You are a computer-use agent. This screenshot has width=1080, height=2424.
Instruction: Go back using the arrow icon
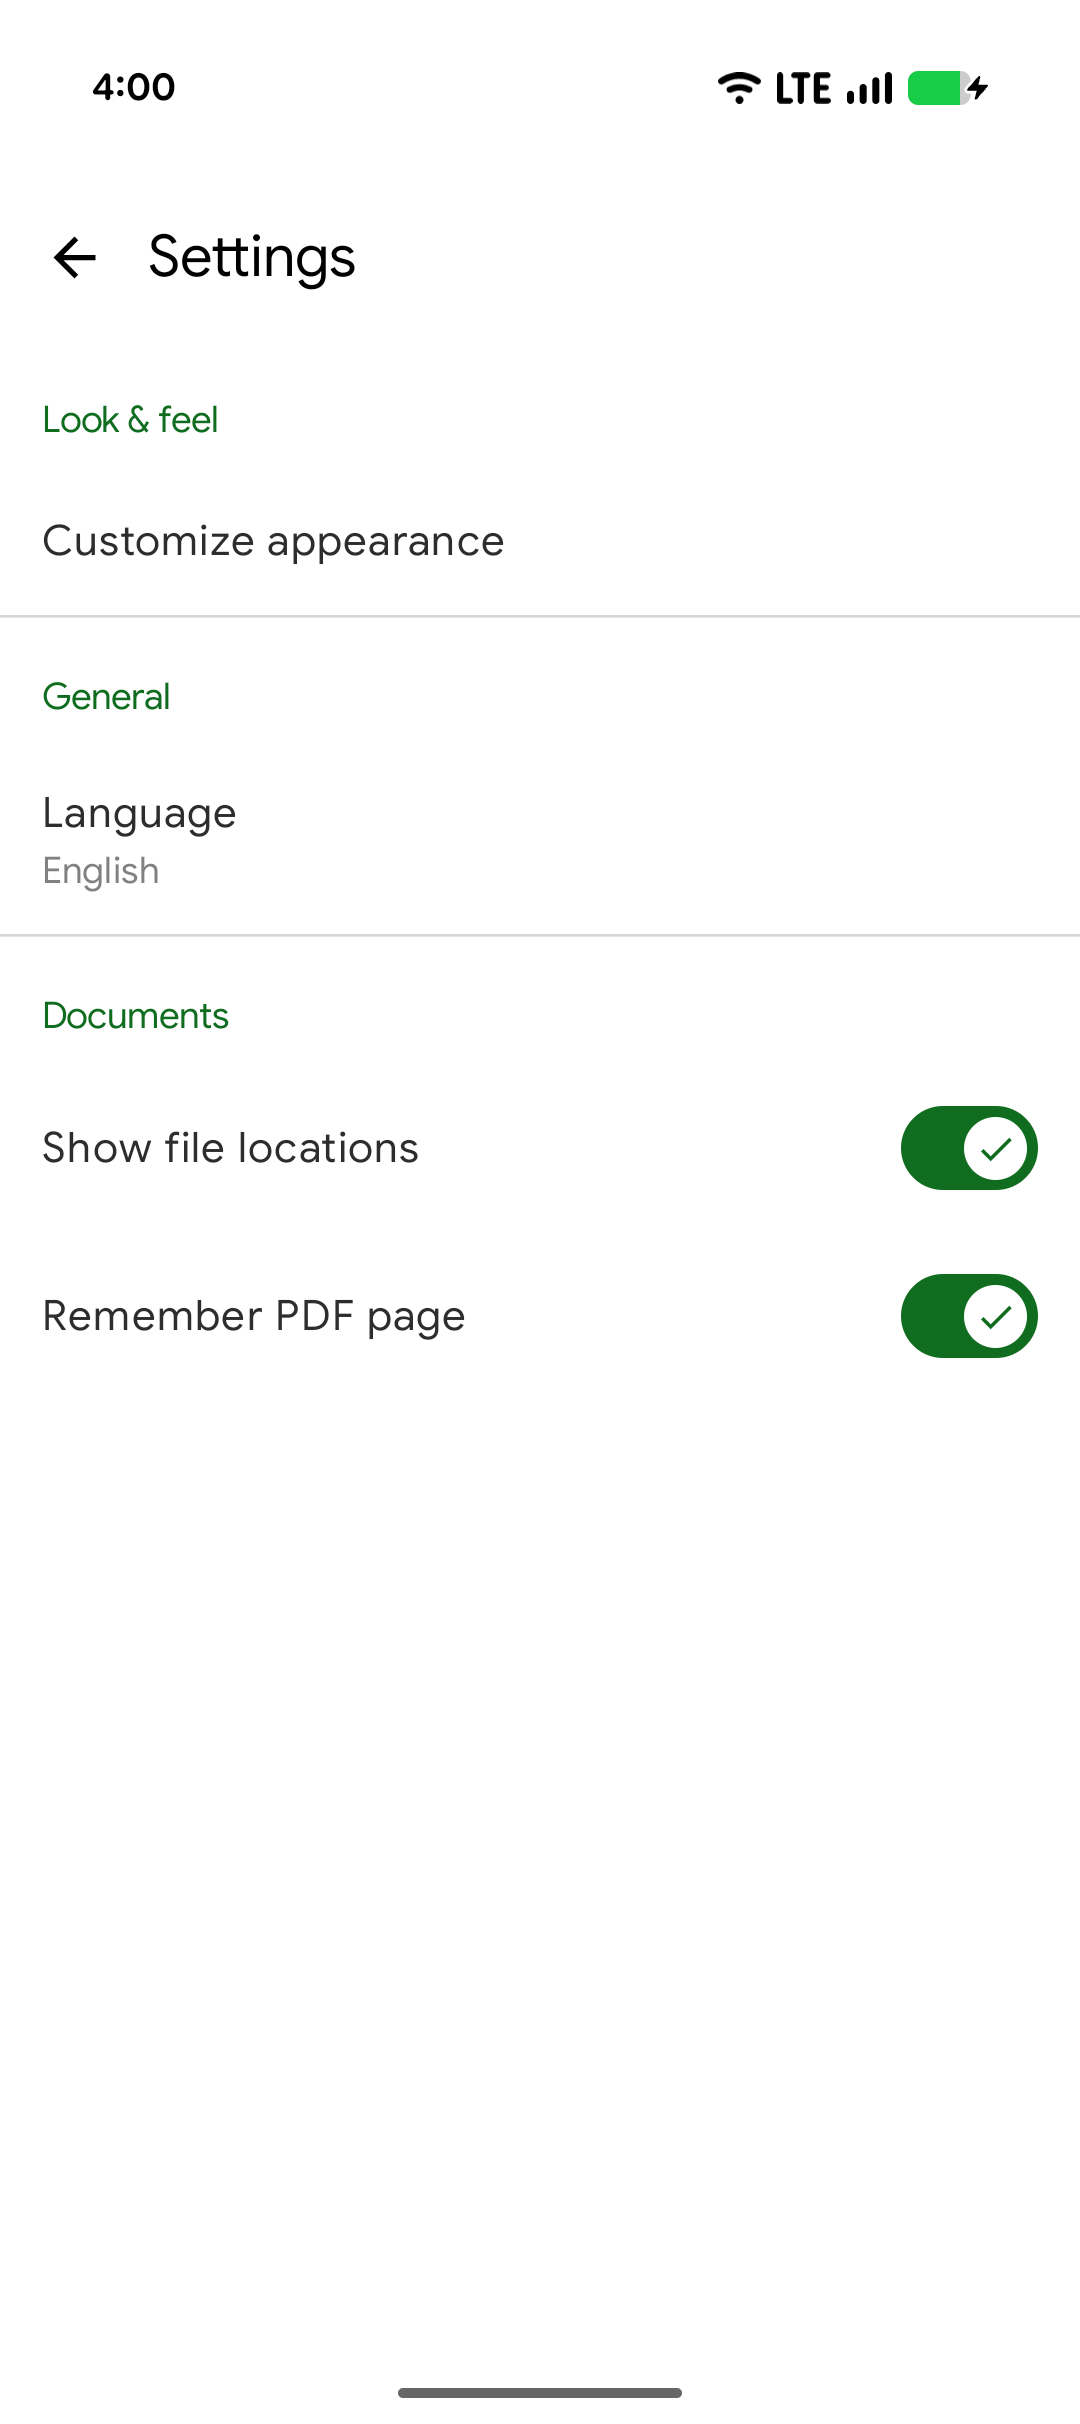pyautogui.click(x=75, y=257)
